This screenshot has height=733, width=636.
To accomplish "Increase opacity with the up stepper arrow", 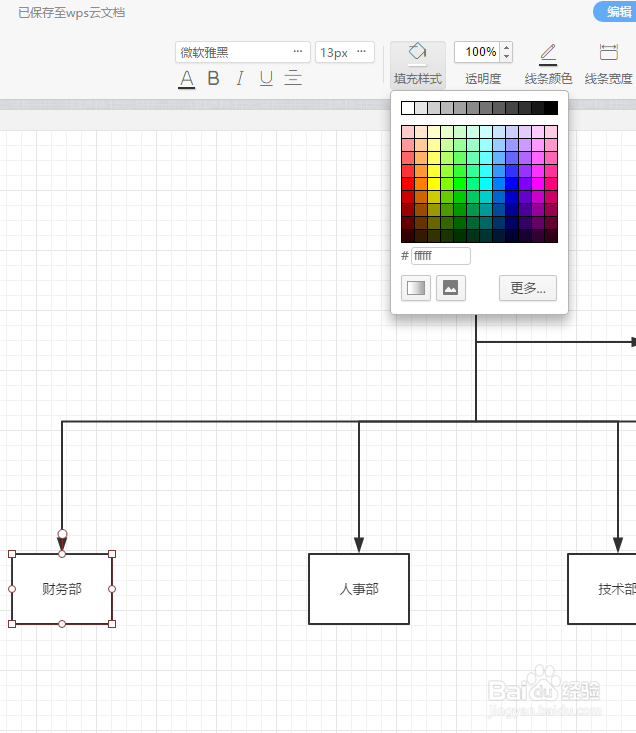I will click(x=507, y=47).
